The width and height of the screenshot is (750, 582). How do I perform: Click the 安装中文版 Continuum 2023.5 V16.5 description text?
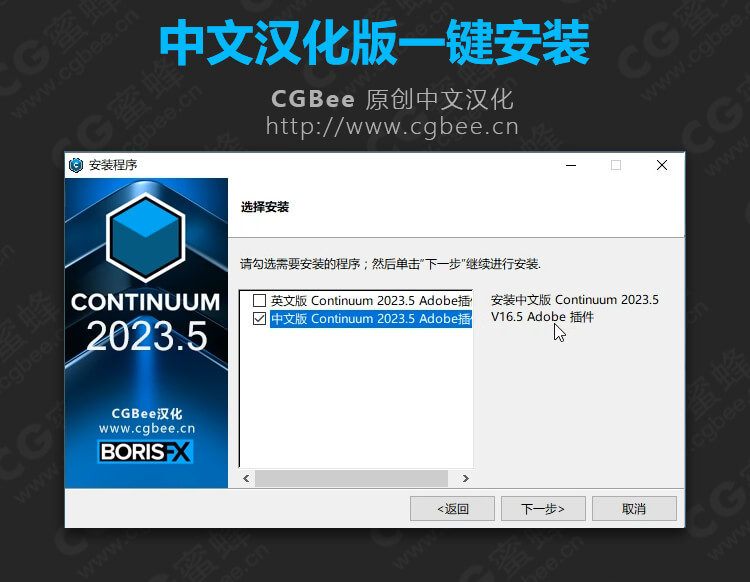coord(574,308)
